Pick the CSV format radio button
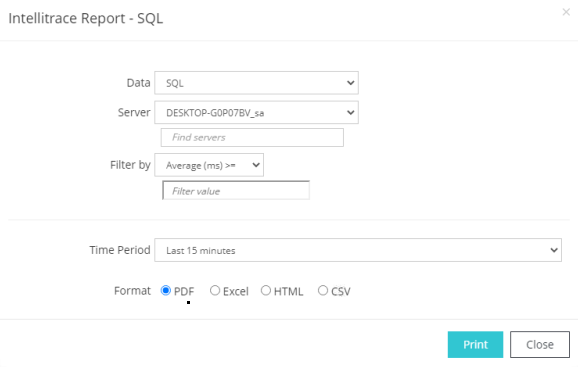578x367 pixels. coord(323,290)
